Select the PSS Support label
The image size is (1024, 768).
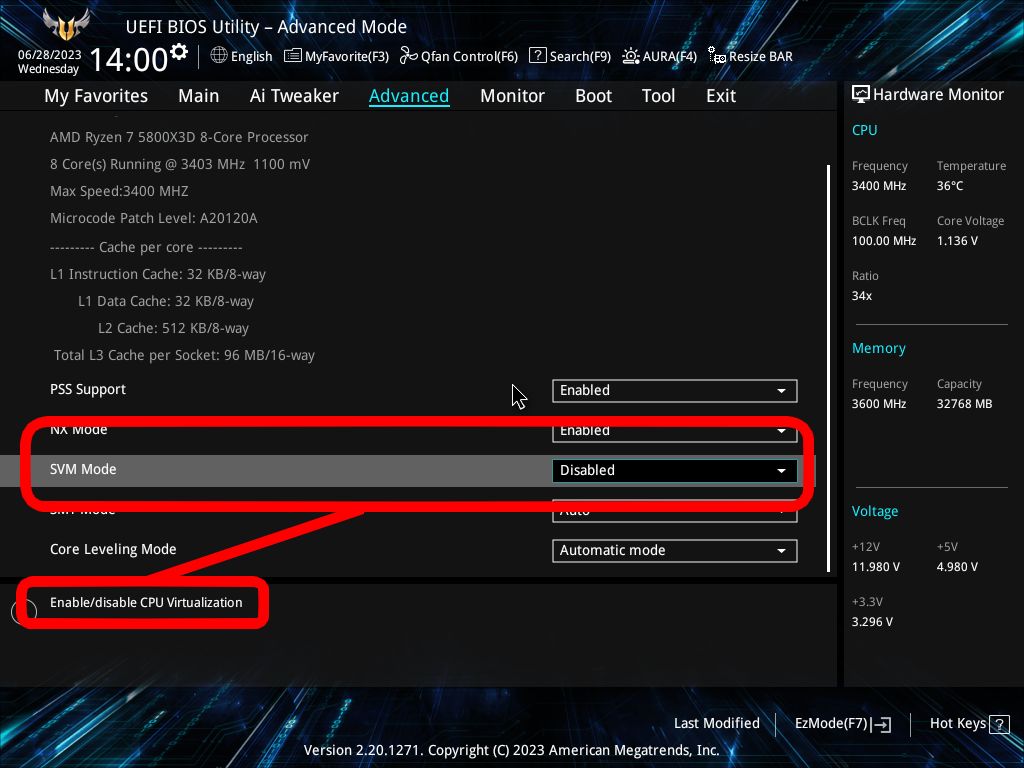[88, 390]
